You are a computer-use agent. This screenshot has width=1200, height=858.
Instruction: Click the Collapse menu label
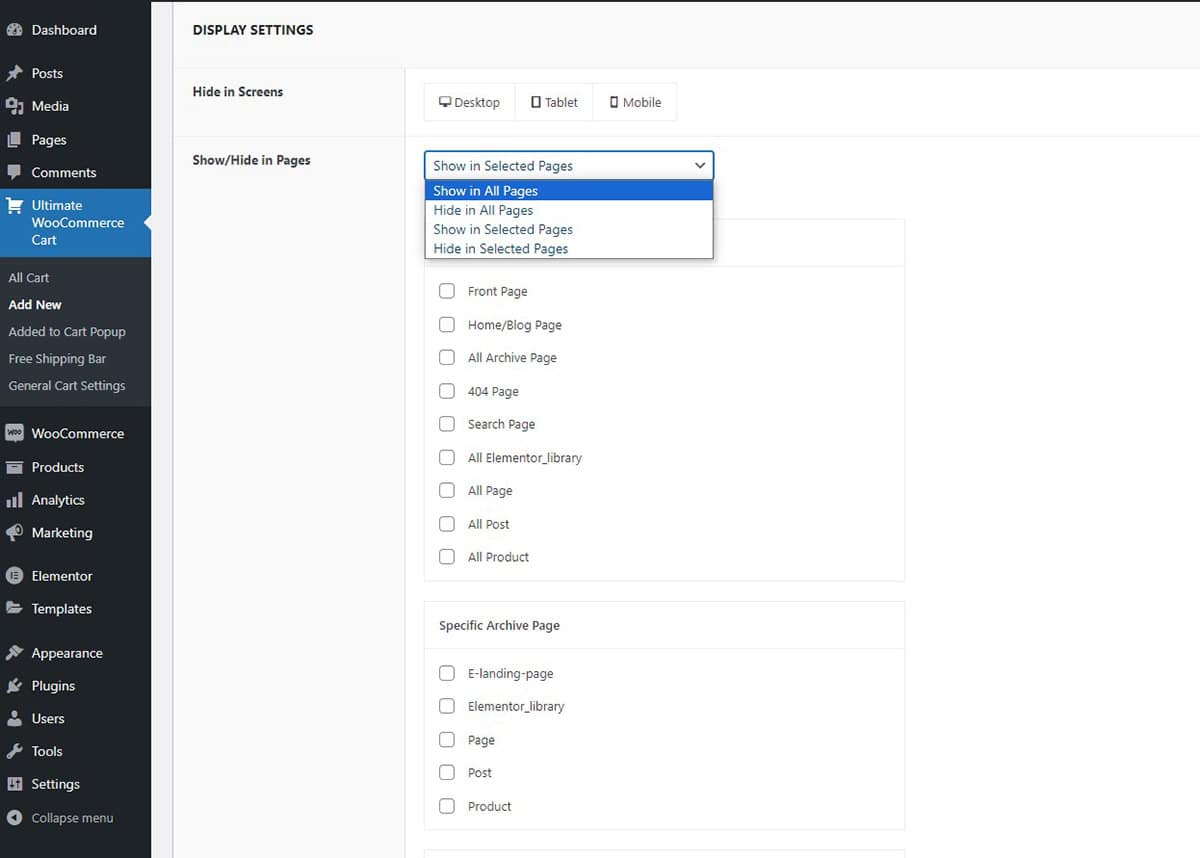click(x=72, y=818)
